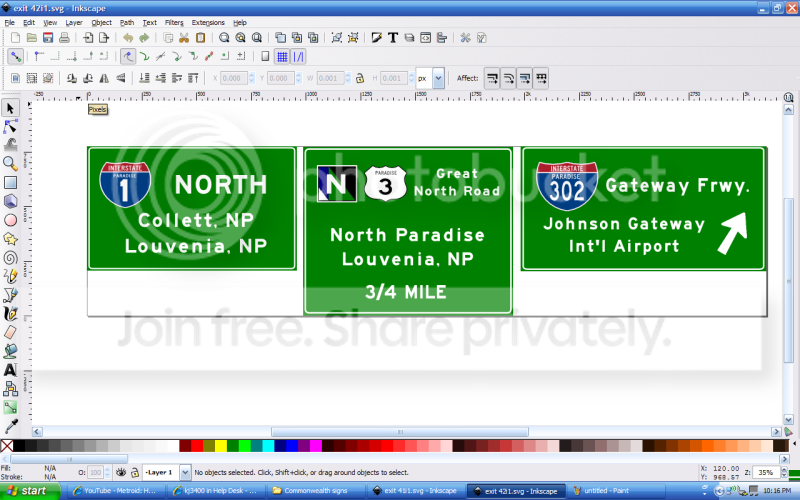Open the Filters menu
Image resolution: width=800 pixels, height=500 pixels.
(174, 22)
